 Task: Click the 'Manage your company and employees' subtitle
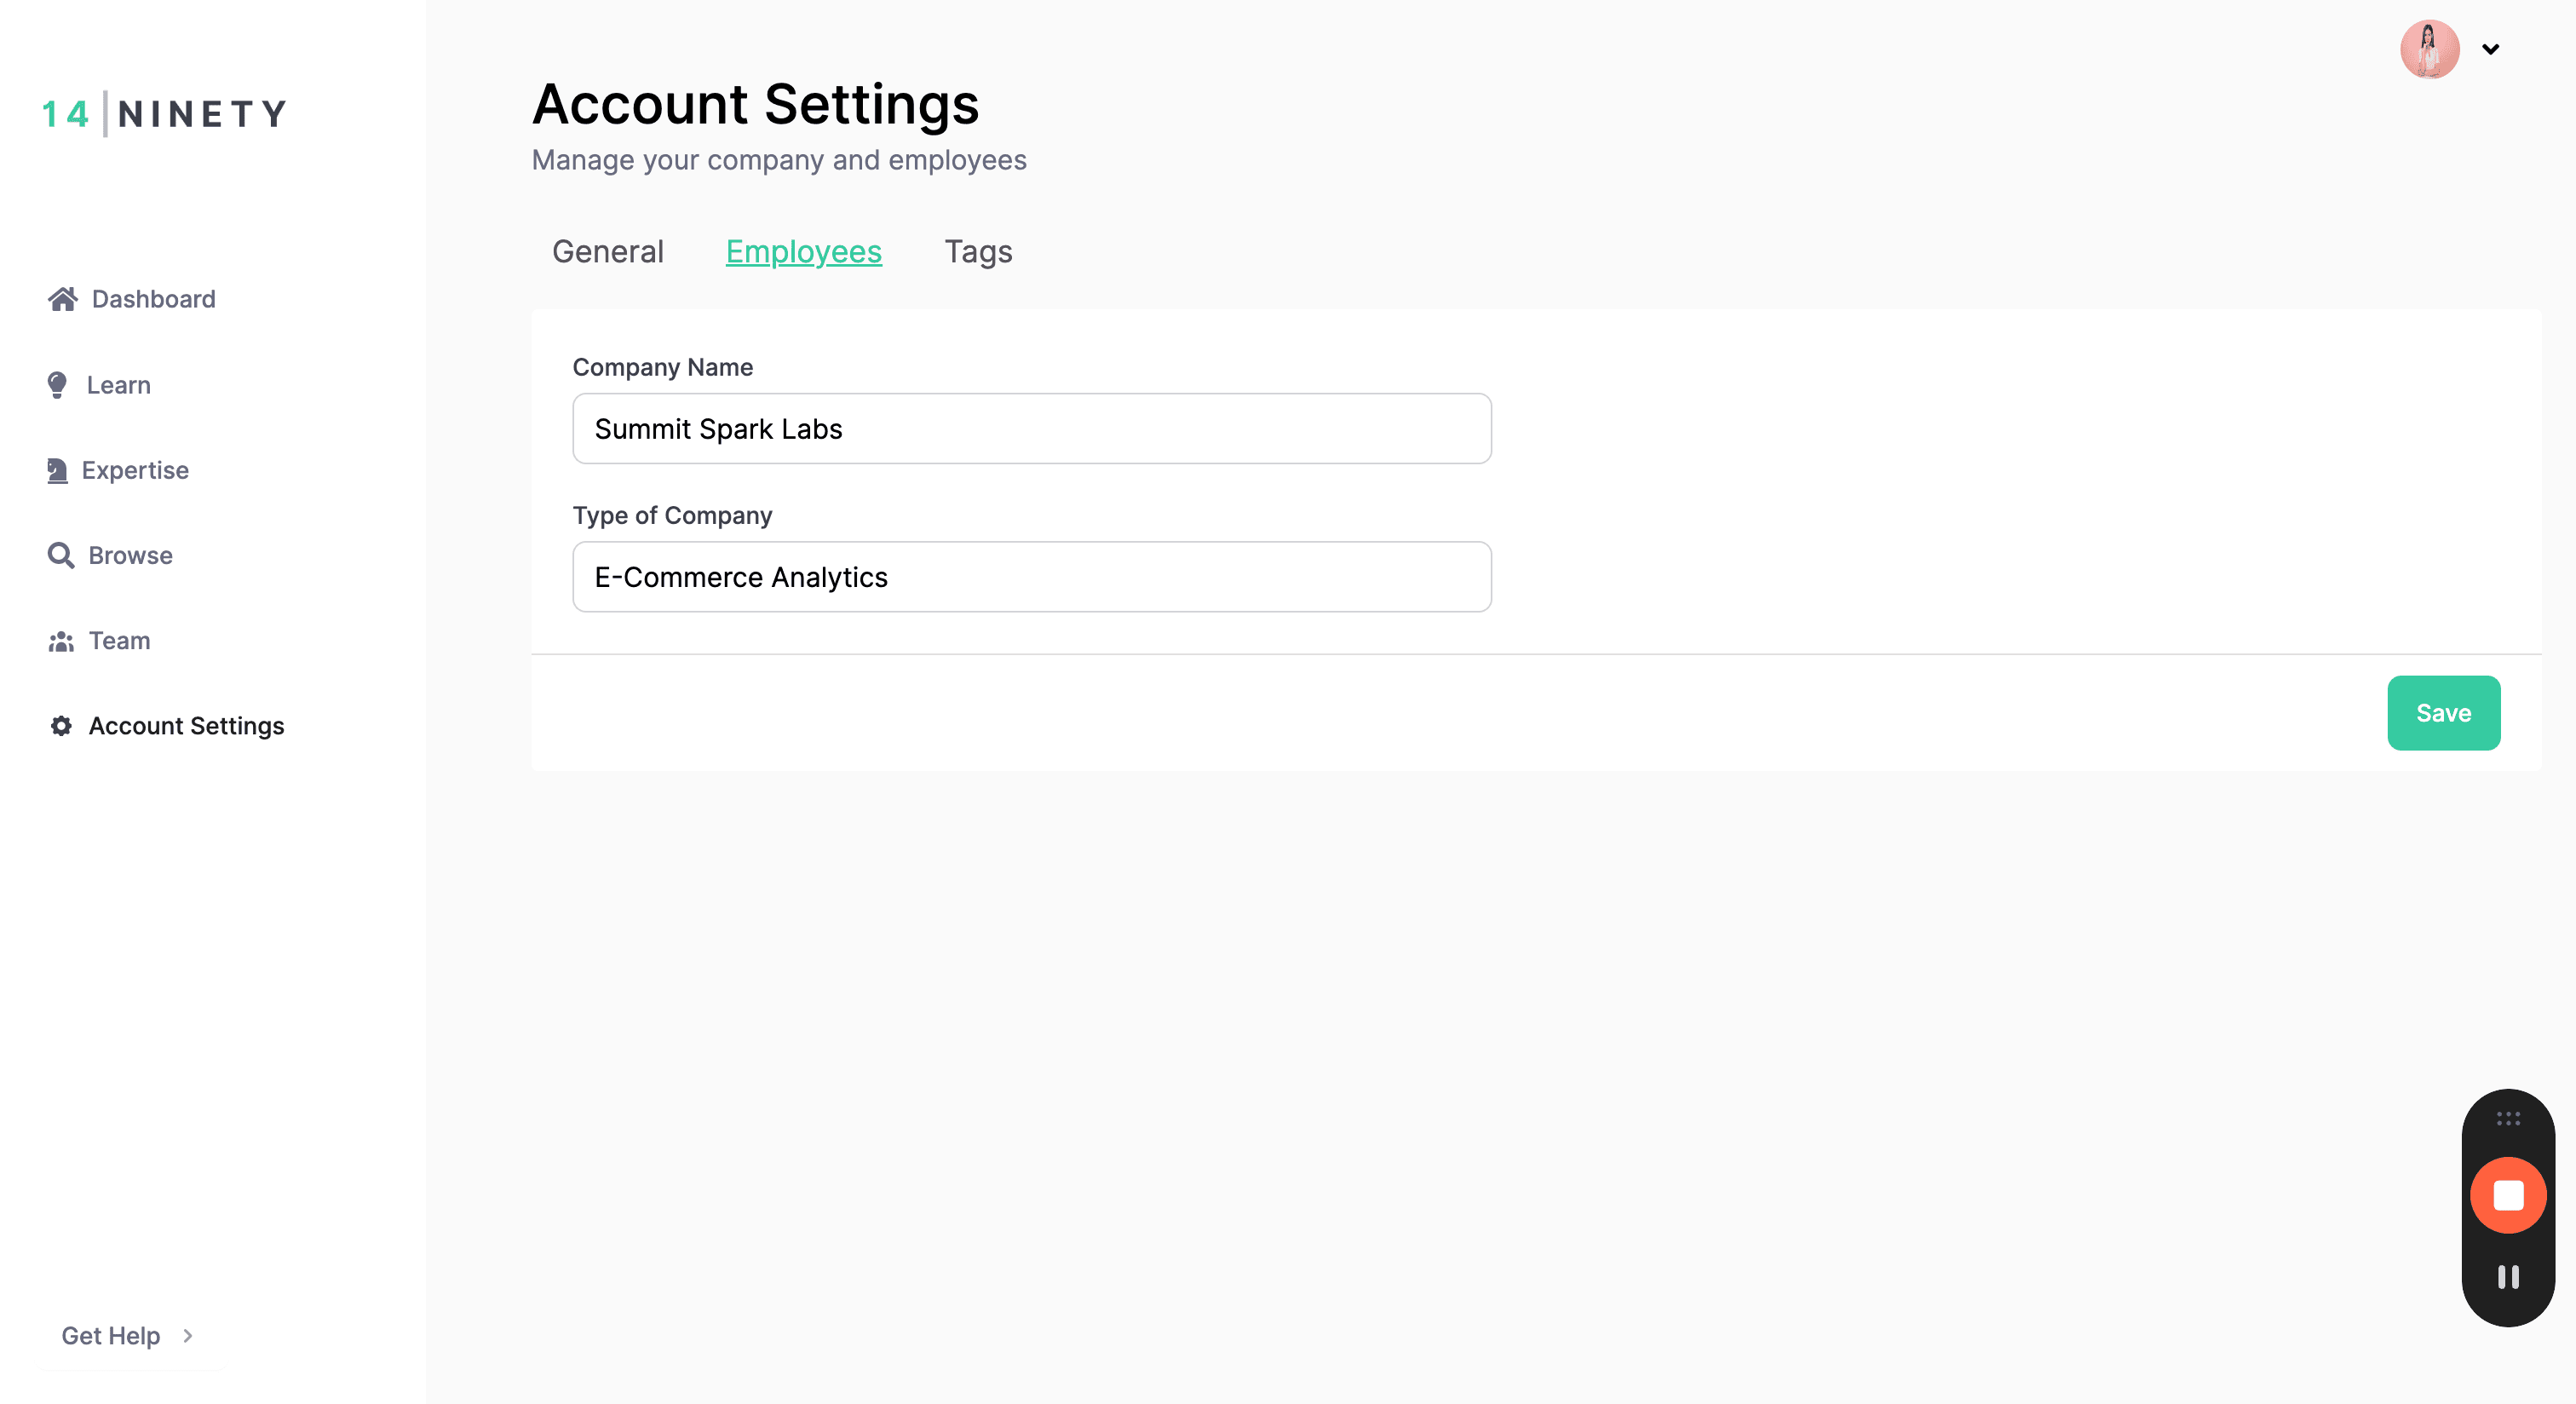click(779, 160)
